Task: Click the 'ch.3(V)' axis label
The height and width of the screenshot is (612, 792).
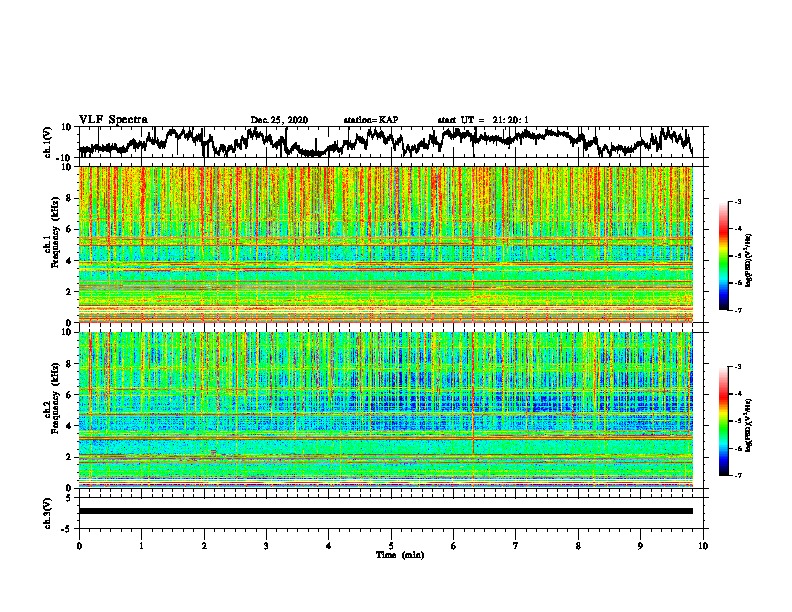Action: pyautogui.click(x=48, y=513)
